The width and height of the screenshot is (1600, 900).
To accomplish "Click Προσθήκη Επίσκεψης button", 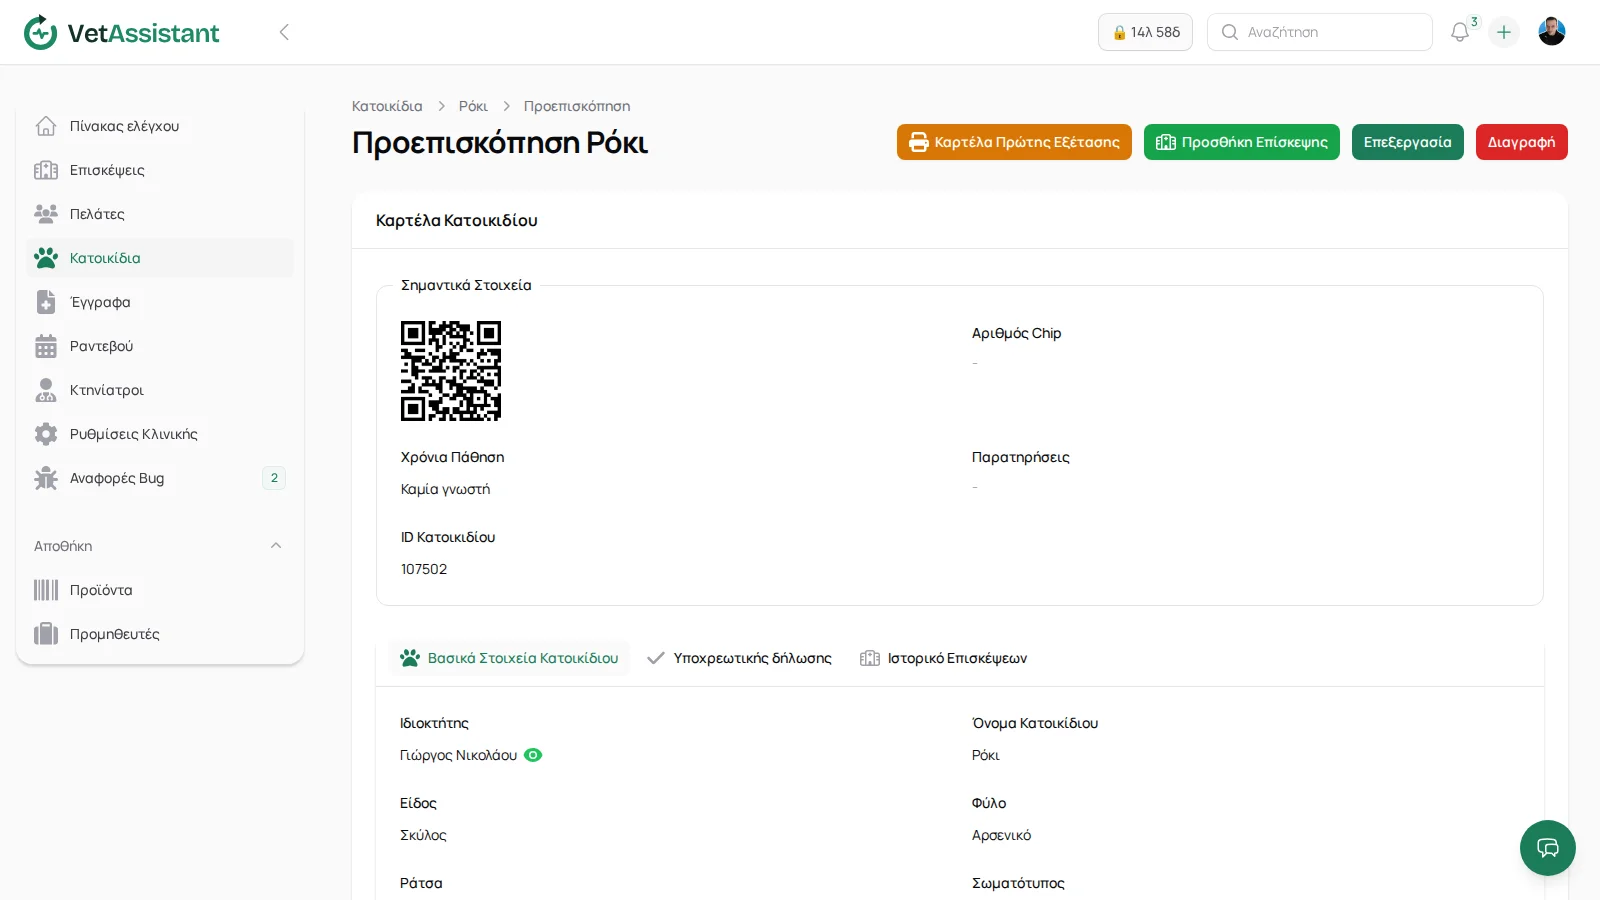I will click(1242, 142).
